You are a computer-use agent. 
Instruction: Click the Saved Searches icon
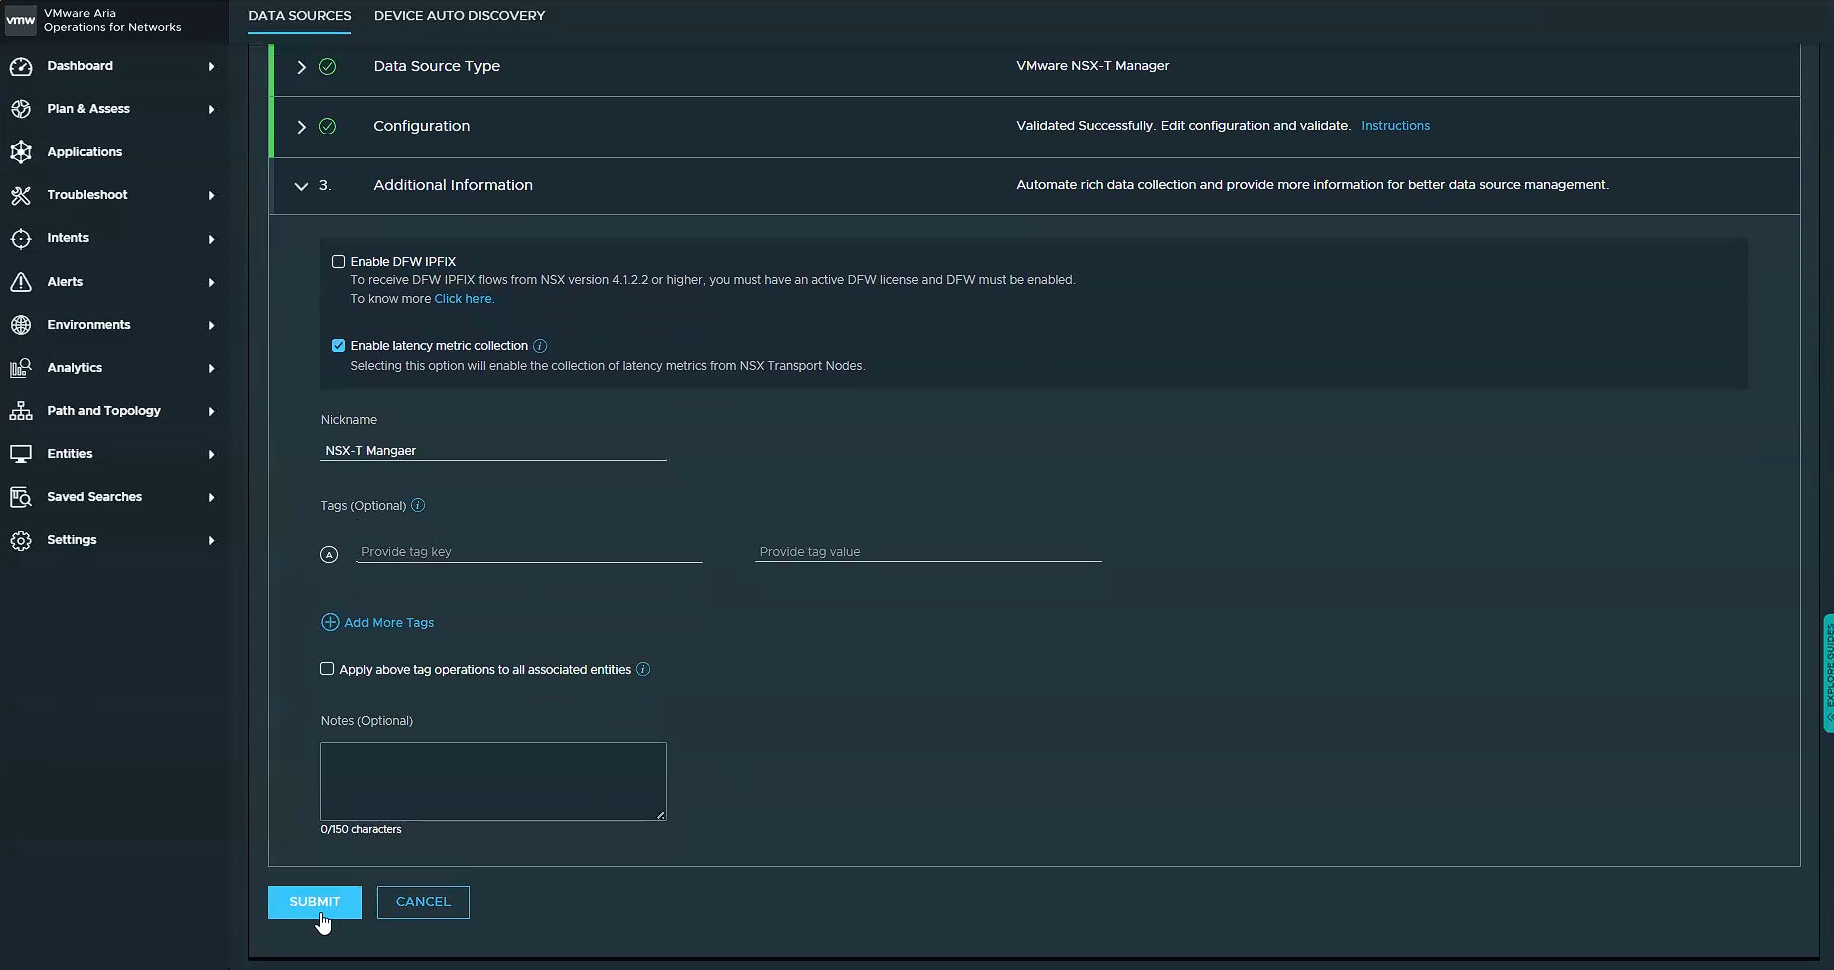21,497
